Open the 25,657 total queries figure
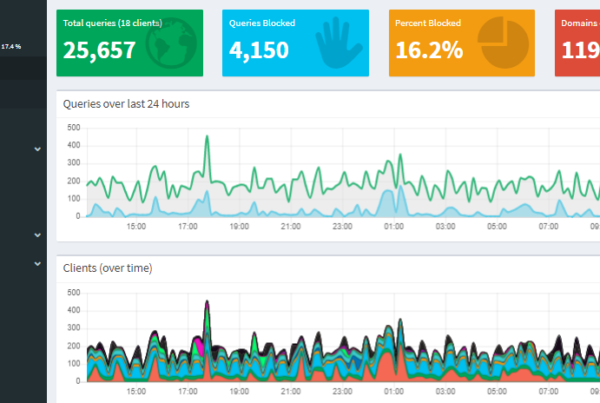The image size is (600, 403). click(99, 52)
